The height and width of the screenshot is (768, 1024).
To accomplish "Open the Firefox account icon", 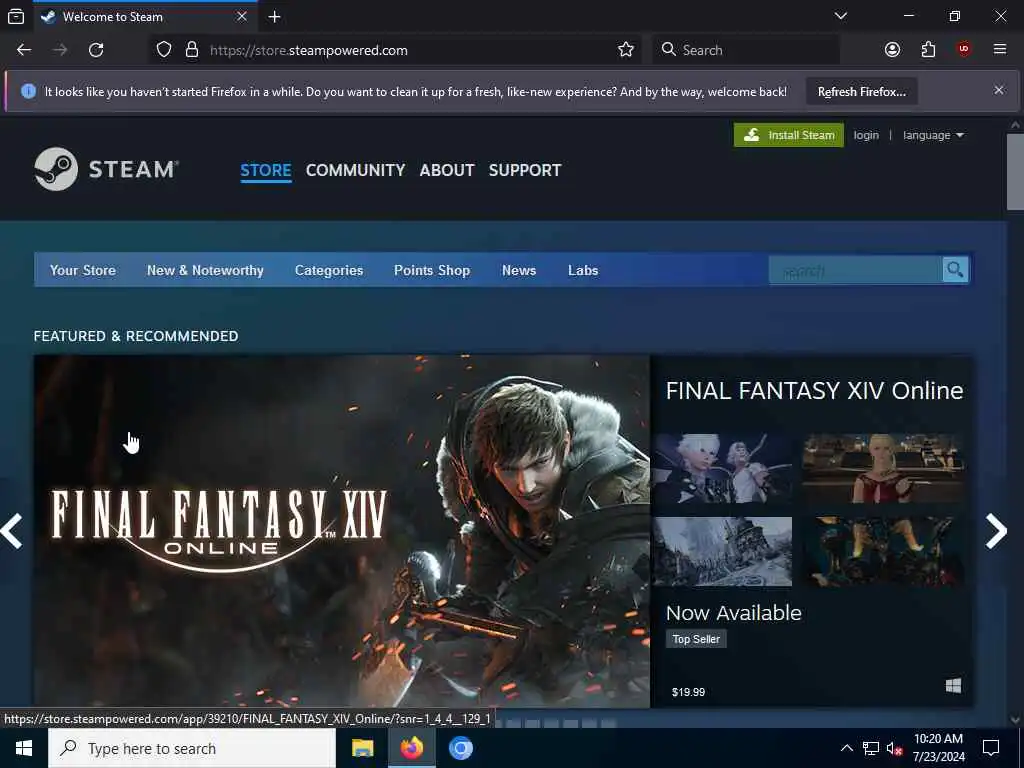I will pos(892,50).
